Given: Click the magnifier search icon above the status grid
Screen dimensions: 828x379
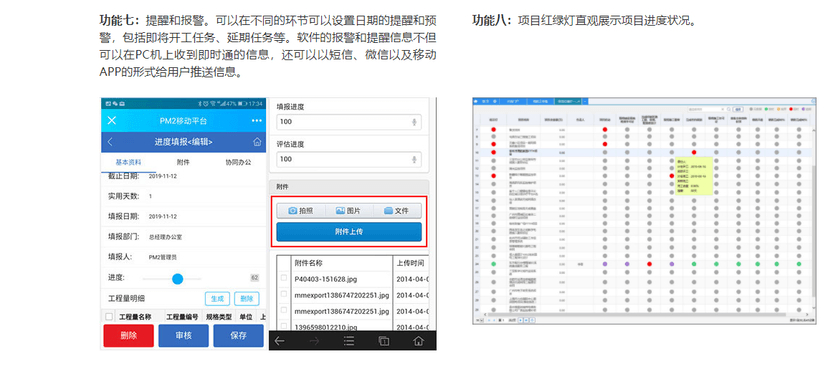Looking at the screenshot, I should [x=728, y=109].
